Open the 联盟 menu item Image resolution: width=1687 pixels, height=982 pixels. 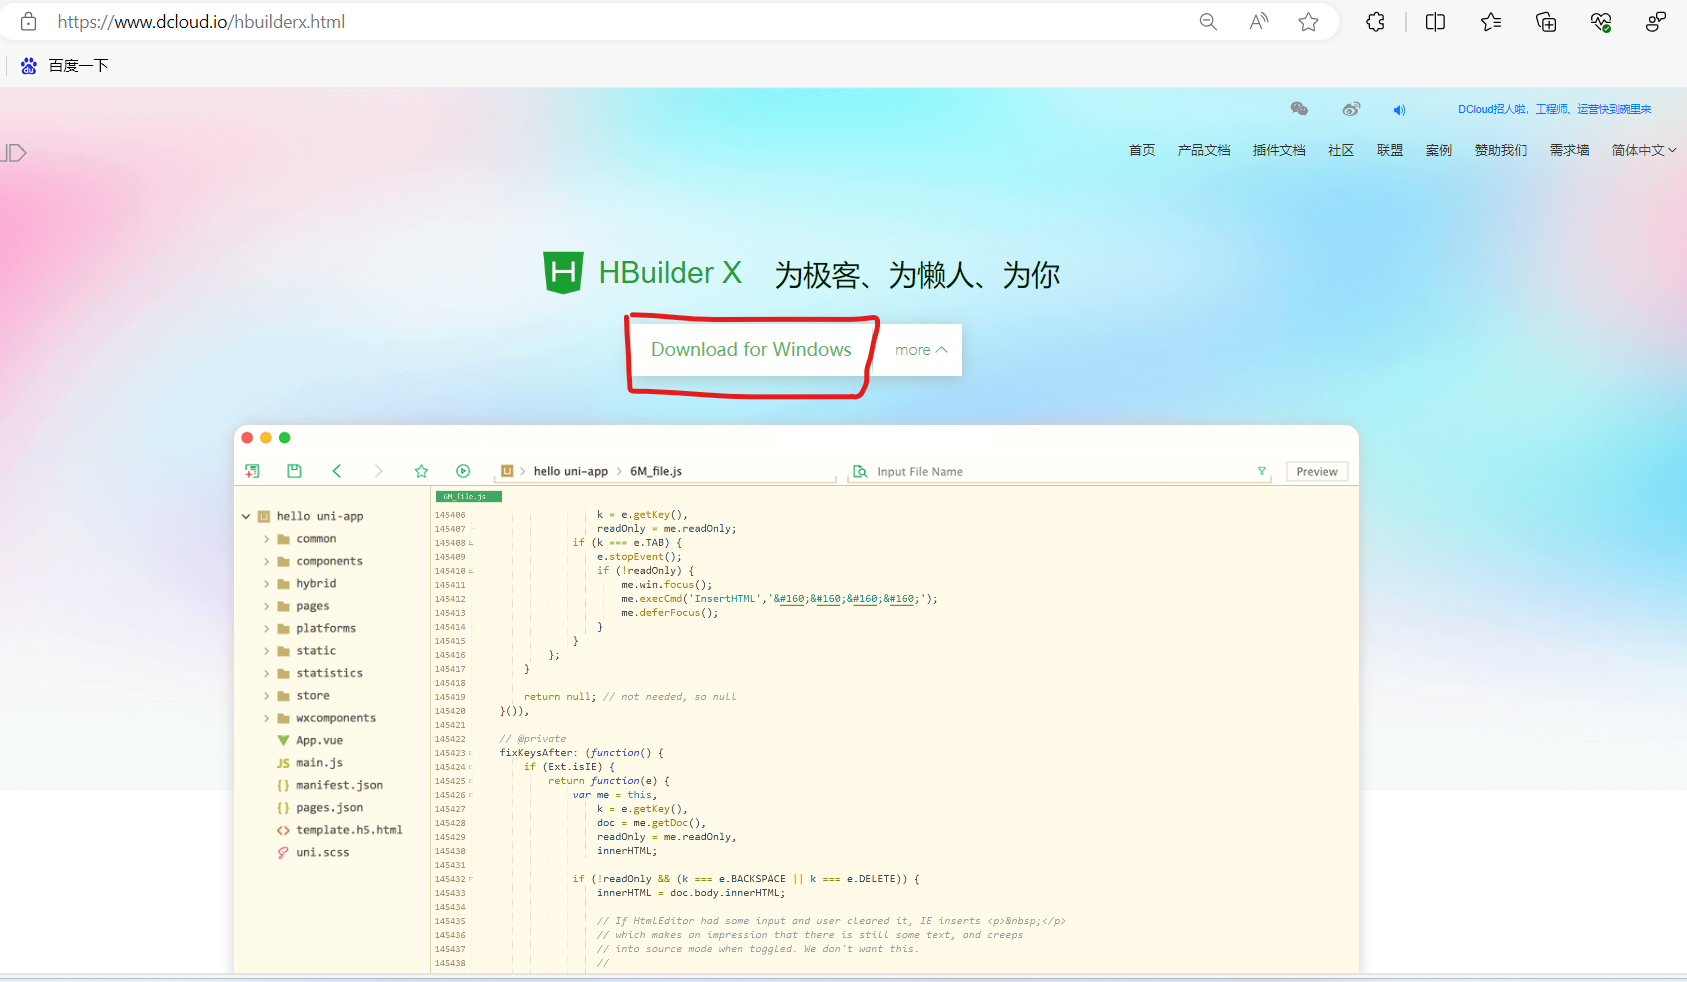(x=1390, y=150)
